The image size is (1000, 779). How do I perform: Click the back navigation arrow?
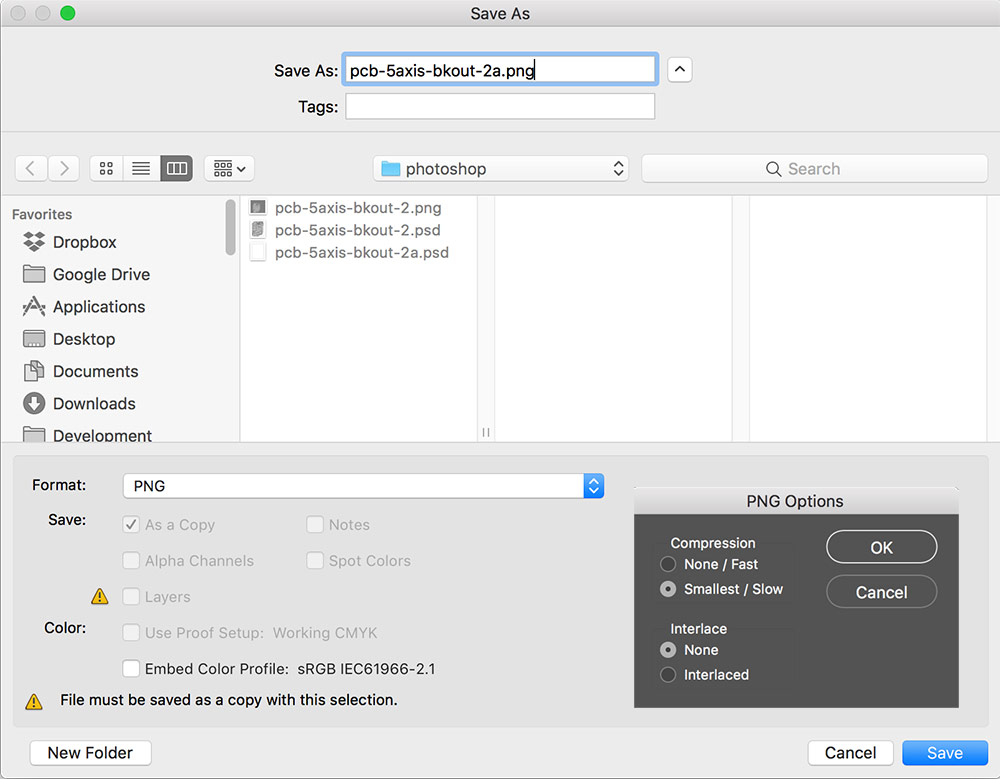tap(31, 168)
